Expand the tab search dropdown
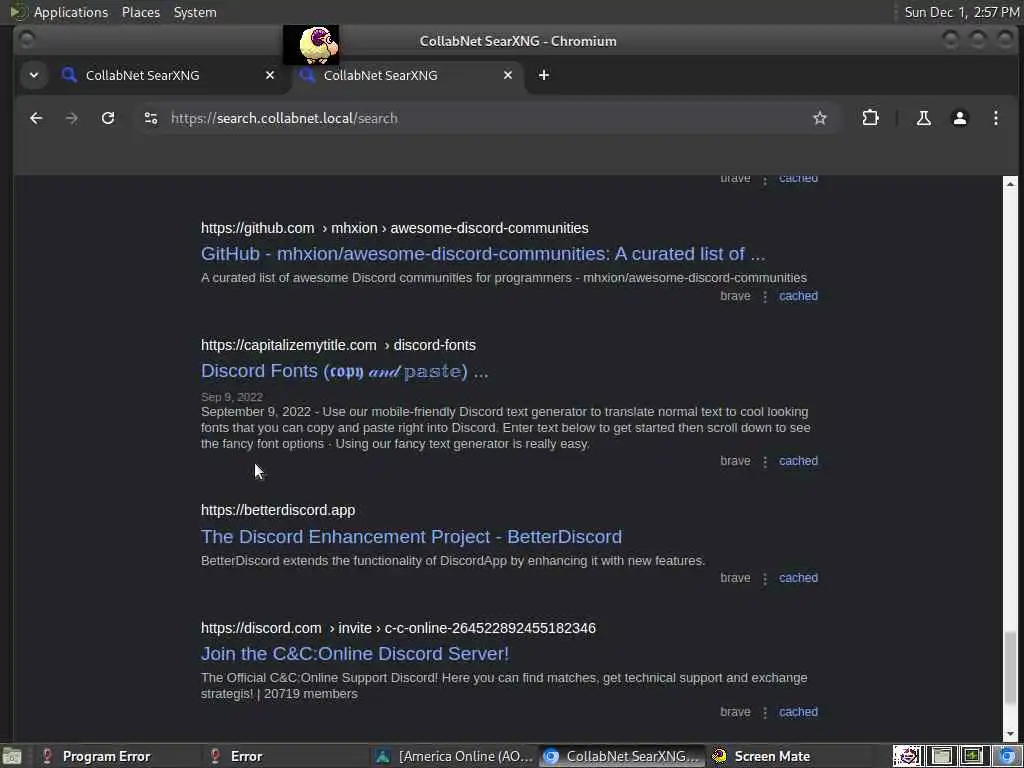1024x768 pixels. click(x=34, y=75)
